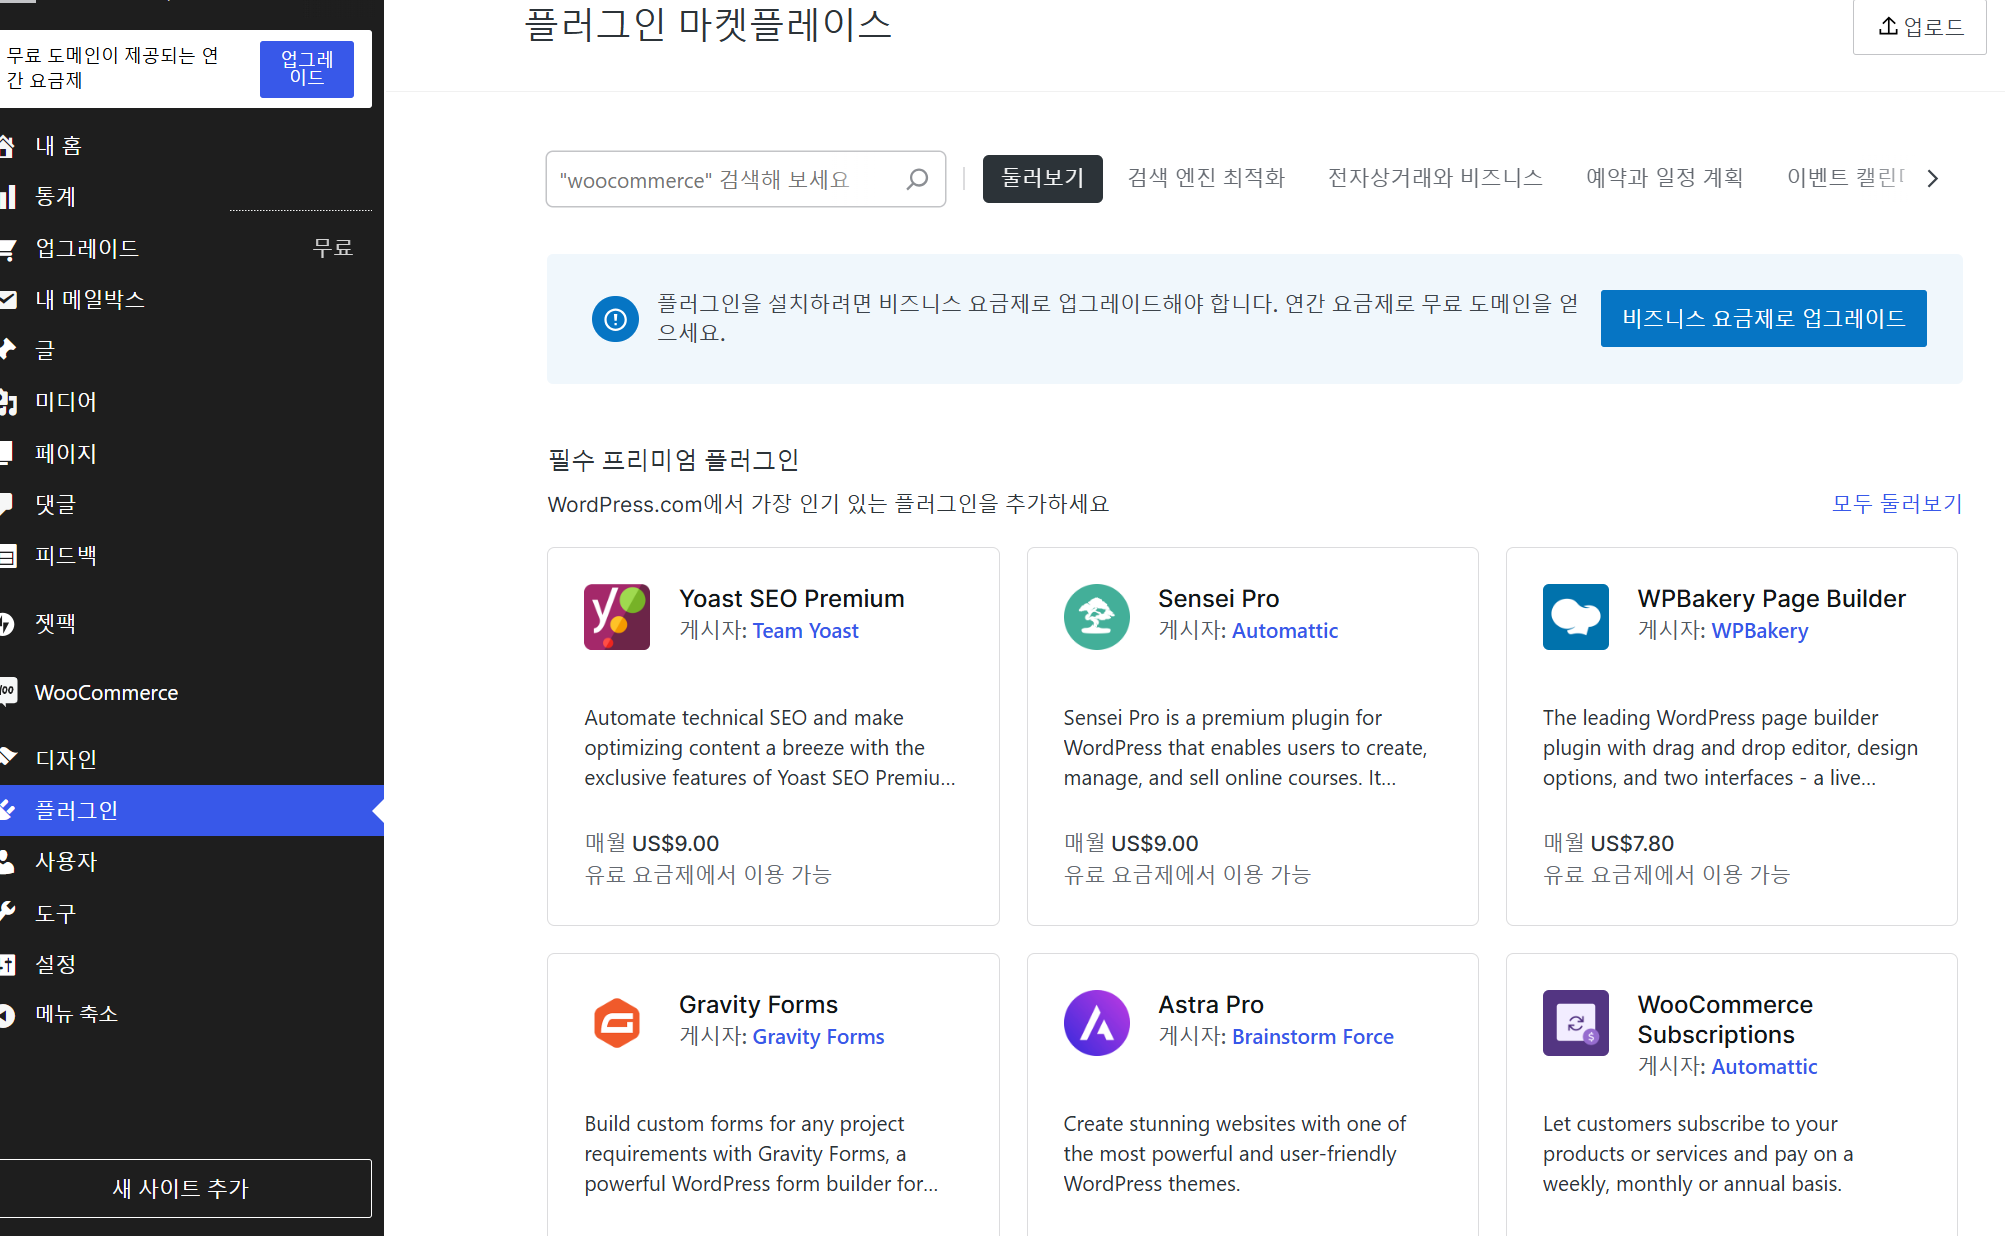Open WooCommerce in the sidebar menu
The image size is (2005, 1236).
coord(106,692)
